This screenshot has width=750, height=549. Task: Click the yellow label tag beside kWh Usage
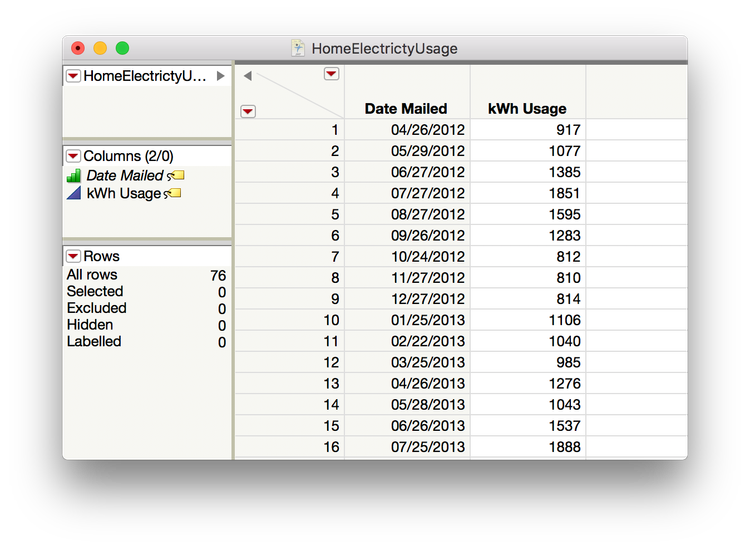click(173, 193)
